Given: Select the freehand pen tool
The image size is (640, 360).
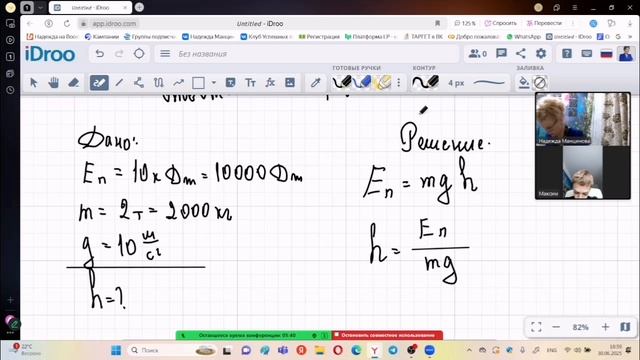Looking at the screenshot, I should (99, 83).
